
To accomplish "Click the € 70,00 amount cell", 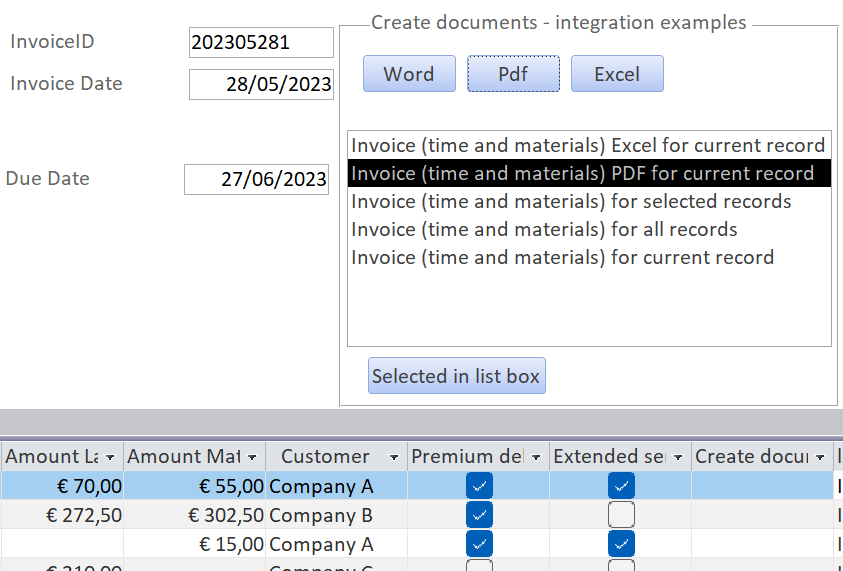I will click(x=62, y=486).
